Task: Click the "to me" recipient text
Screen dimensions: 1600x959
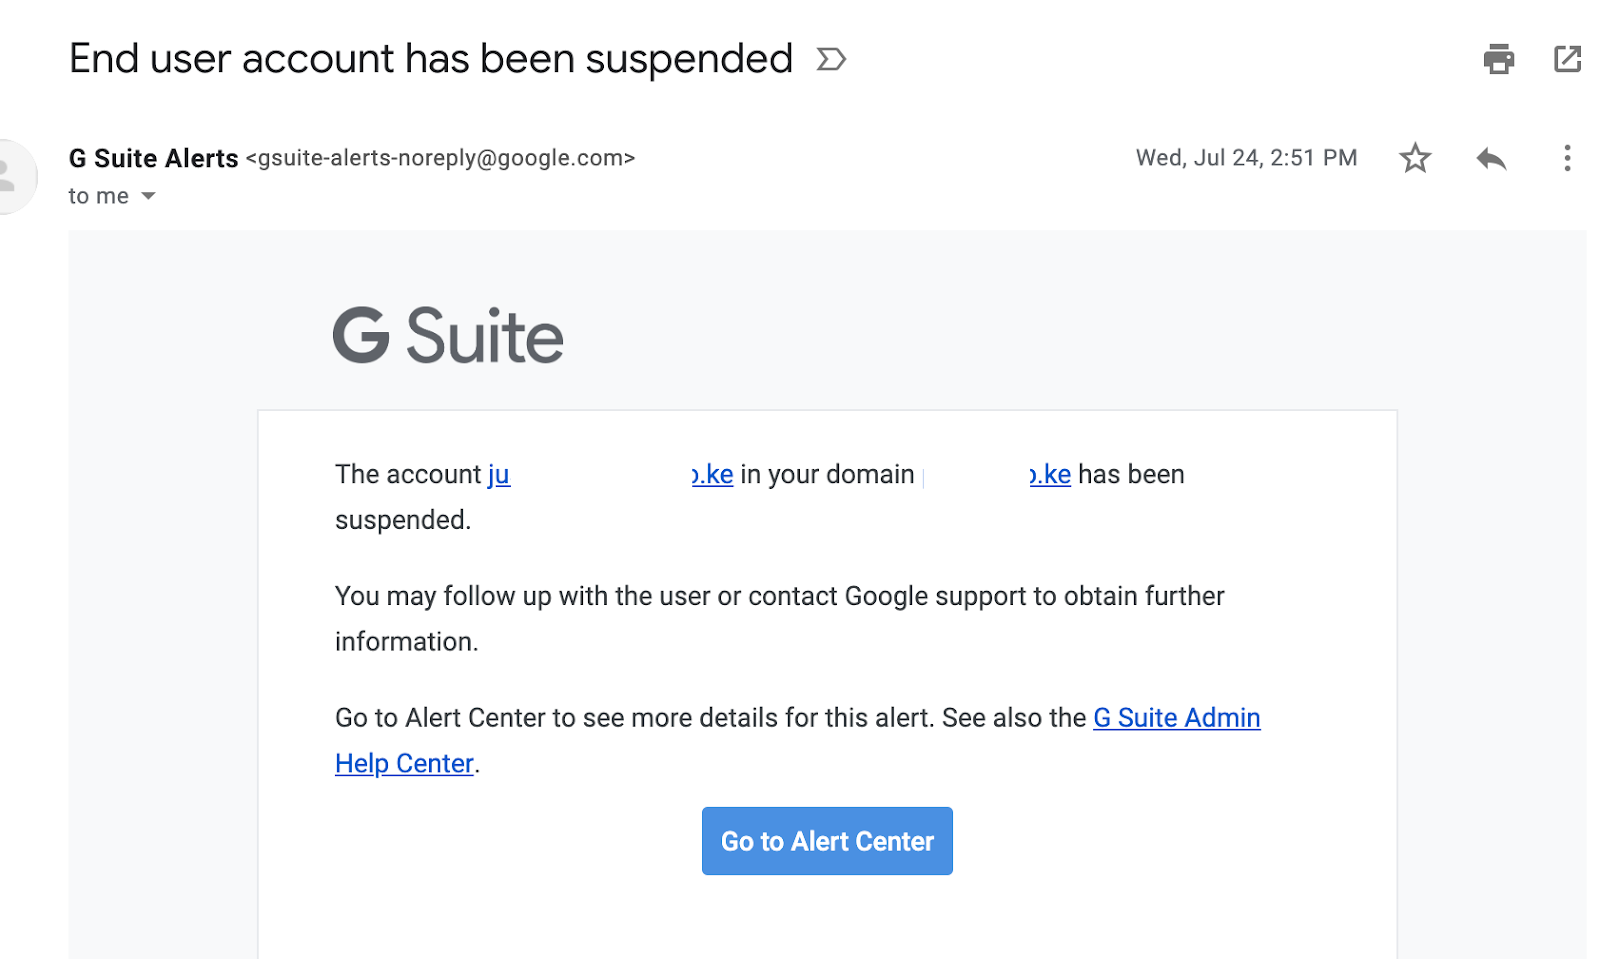Action: coord(98,196)
